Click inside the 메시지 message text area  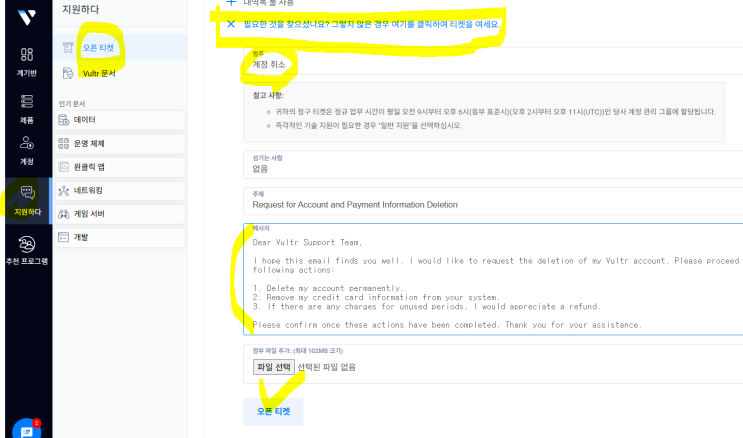493,279
